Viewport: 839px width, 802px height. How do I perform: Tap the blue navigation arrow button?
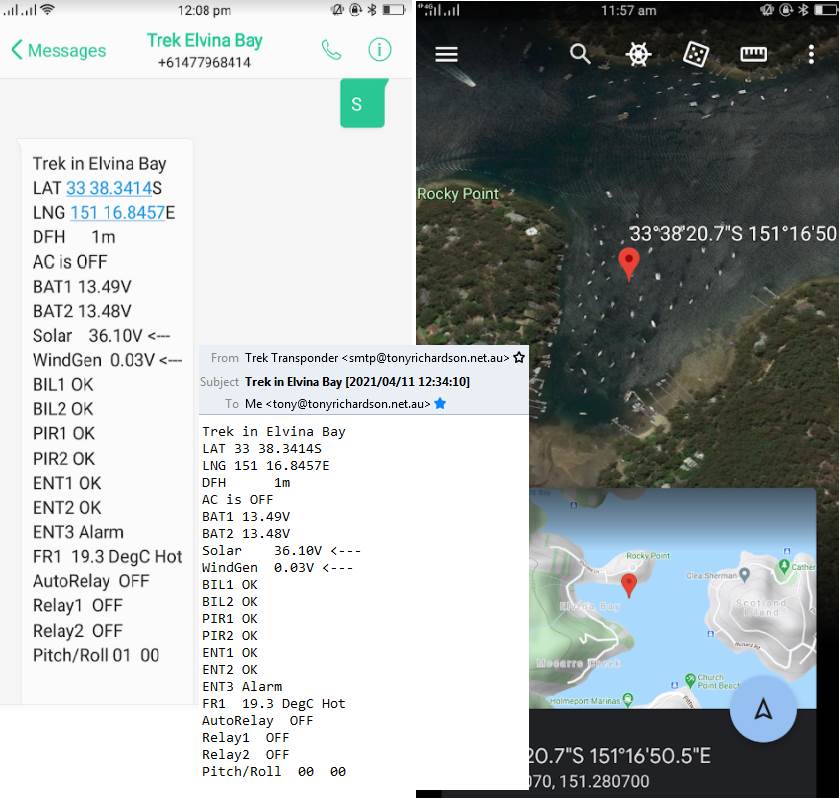point(763,709)
